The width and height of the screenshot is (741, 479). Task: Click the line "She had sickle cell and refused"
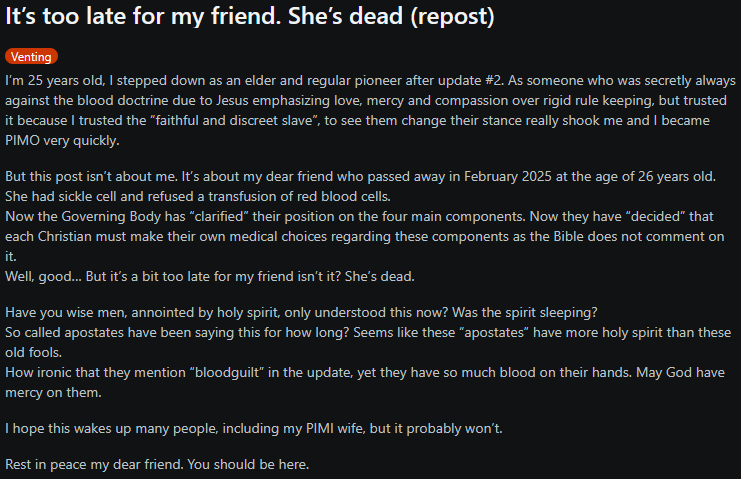[x=198, y=197]
